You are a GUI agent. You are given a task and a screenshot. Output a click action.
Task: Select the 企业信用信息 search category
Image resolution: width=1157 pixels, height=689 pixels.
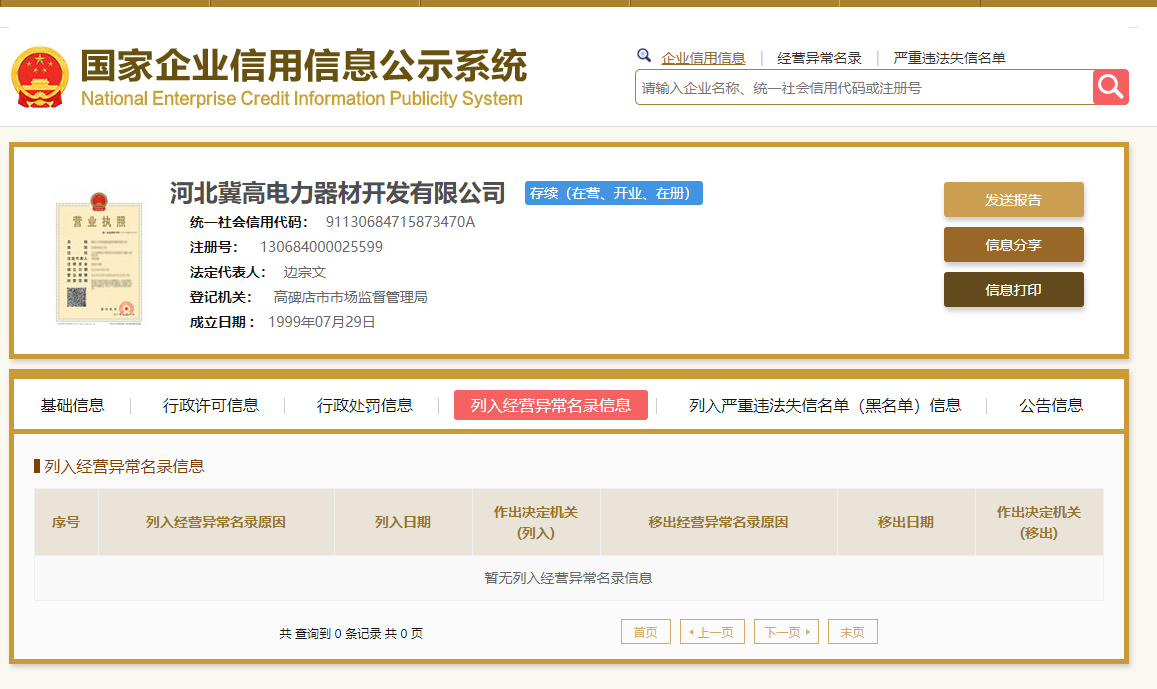(703, 58)
